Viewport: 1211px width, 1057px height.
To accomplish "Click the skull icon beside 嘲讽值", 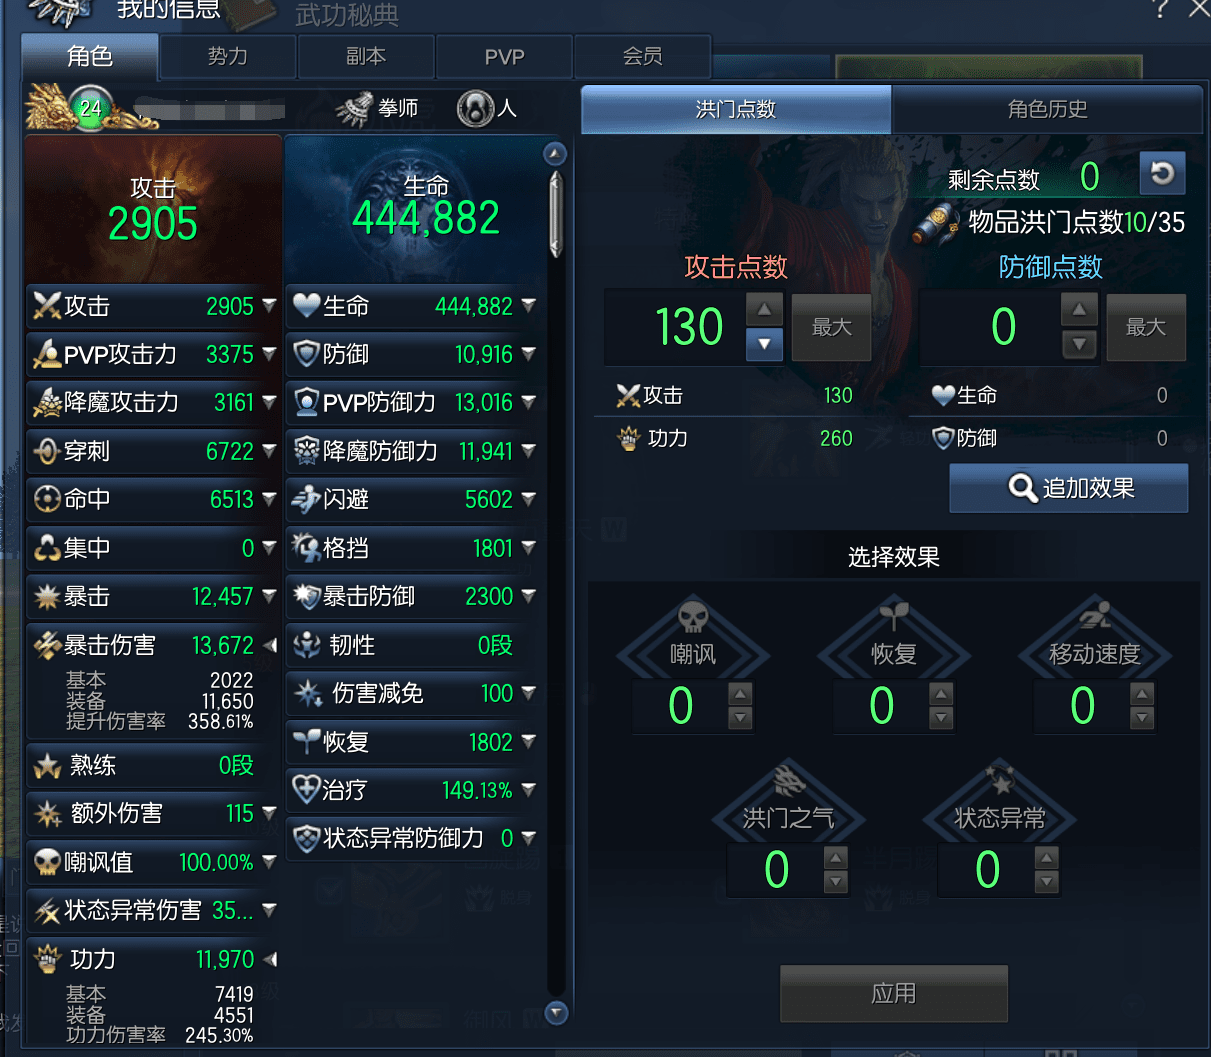I will pyautogui.click(x=47, y=862).
